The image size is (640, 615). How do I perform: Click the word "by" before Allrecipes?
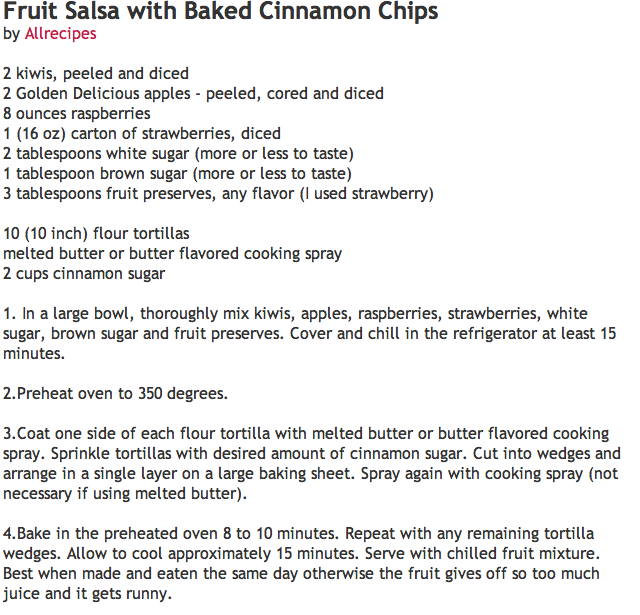tap(11, 34)
